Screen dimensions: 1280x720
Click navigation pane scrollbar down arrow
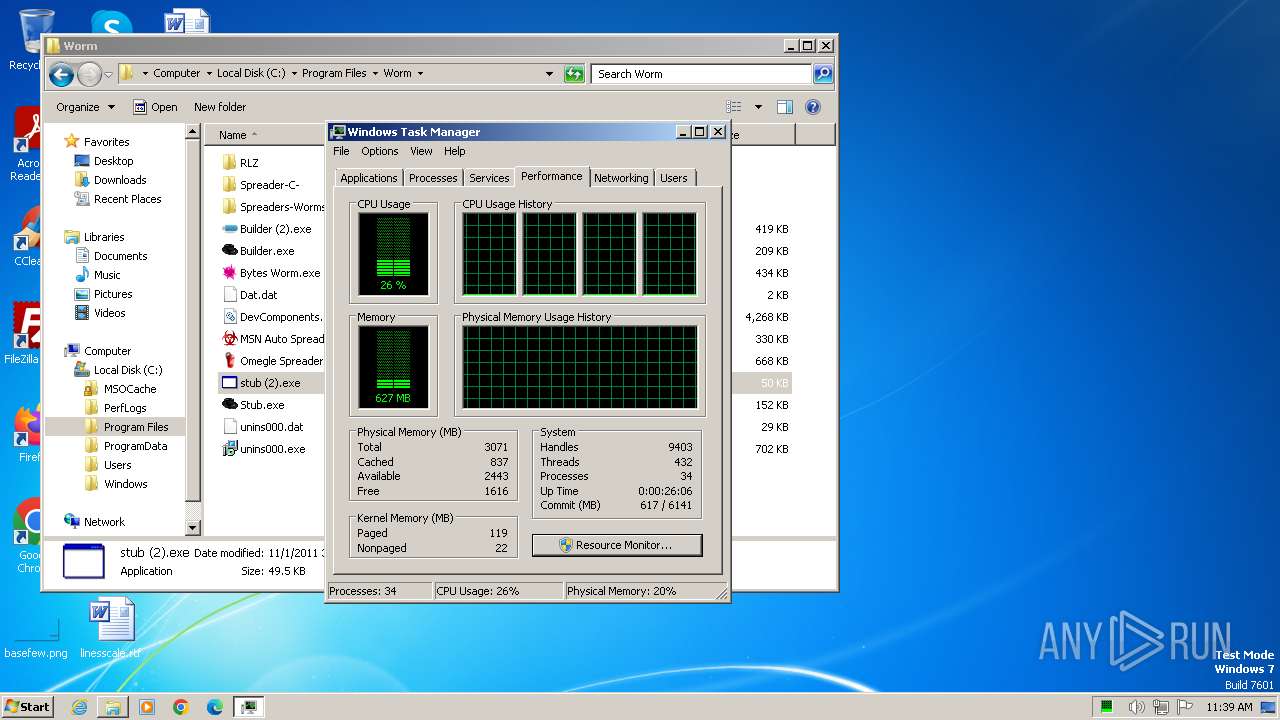pos(193,528)
